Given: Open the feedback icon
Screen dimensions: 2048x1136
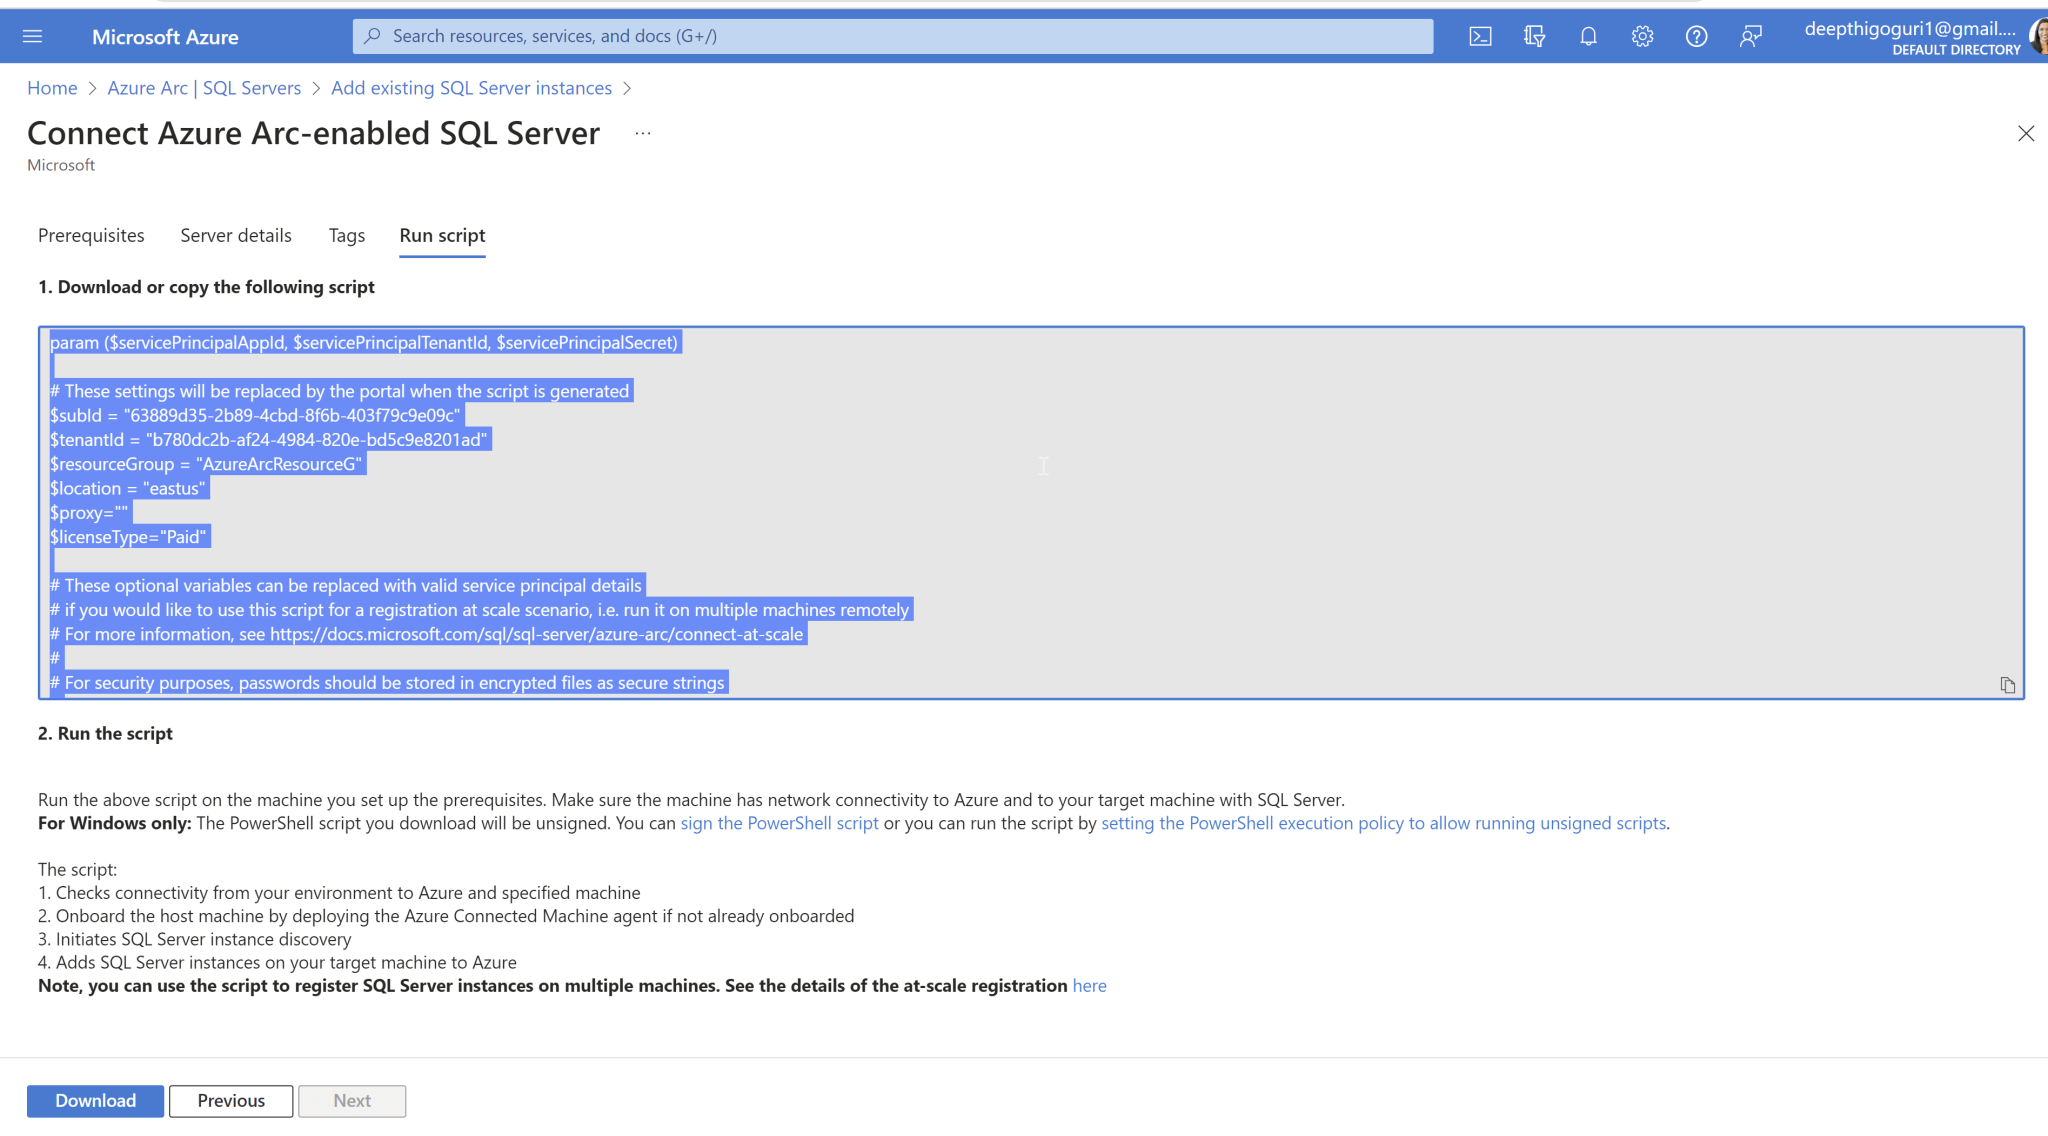Looking at the screenshot, I should coord(1750,36).
